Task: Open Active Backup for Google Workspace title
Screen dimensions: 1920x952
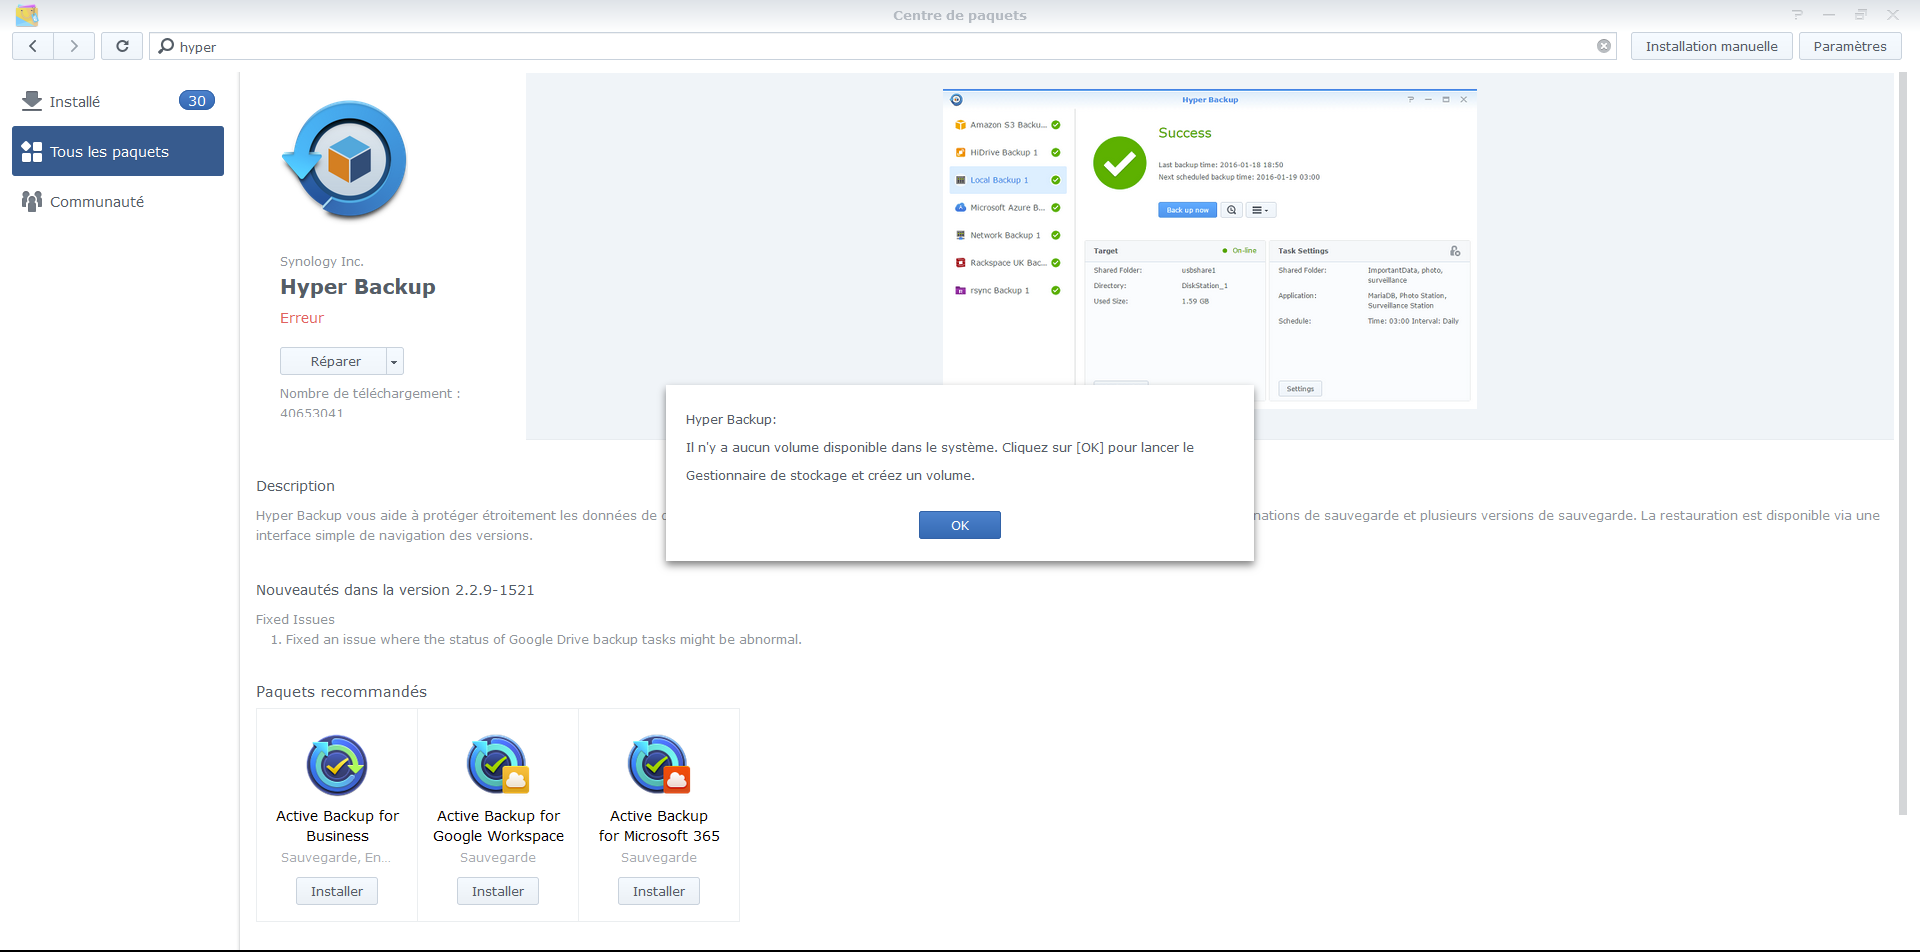Action: click(498, 826)
